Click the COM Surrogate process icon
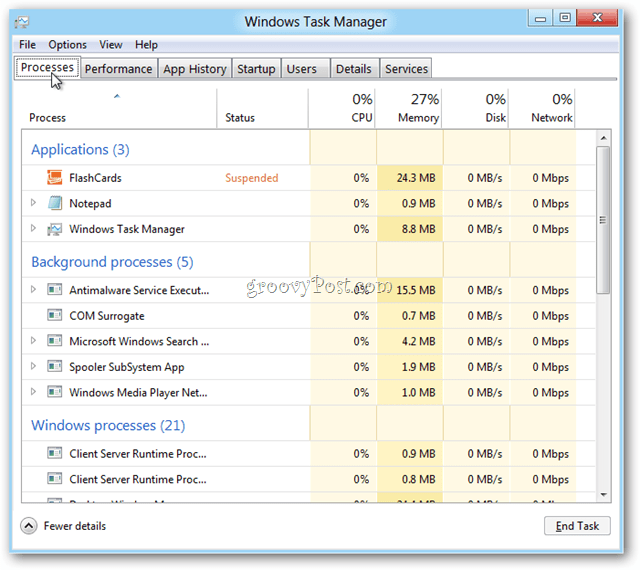This screenshot has height=570, width=640. pos(54,316)
